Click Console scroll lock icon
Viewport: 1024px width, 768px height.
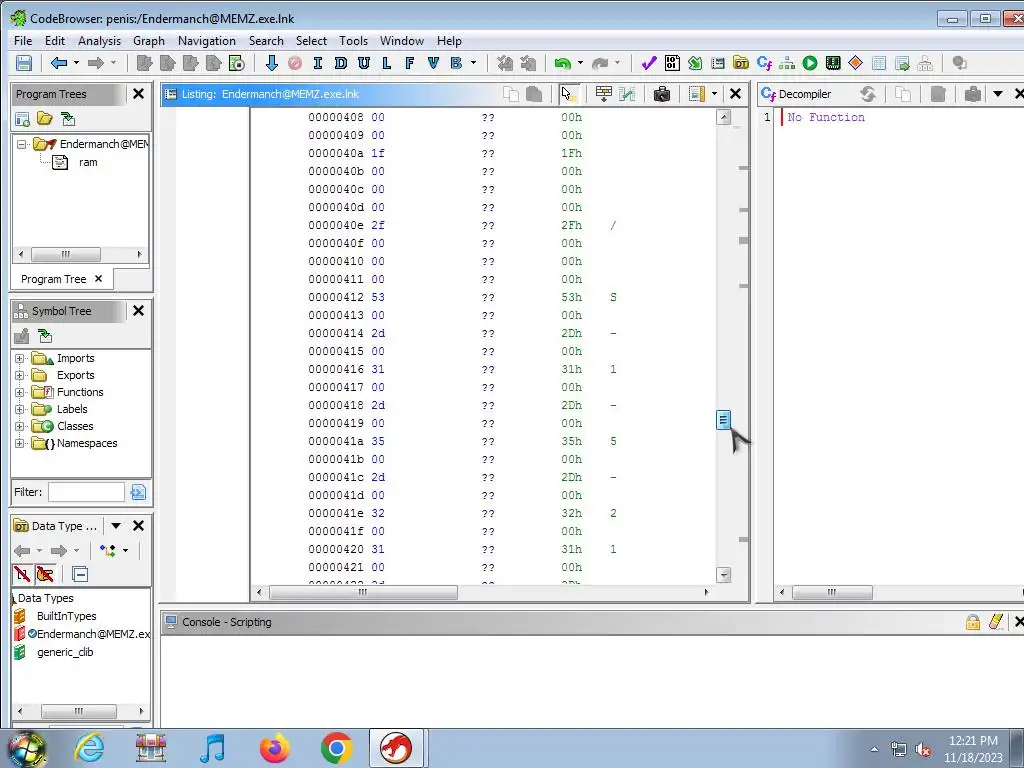click(972, 622)
